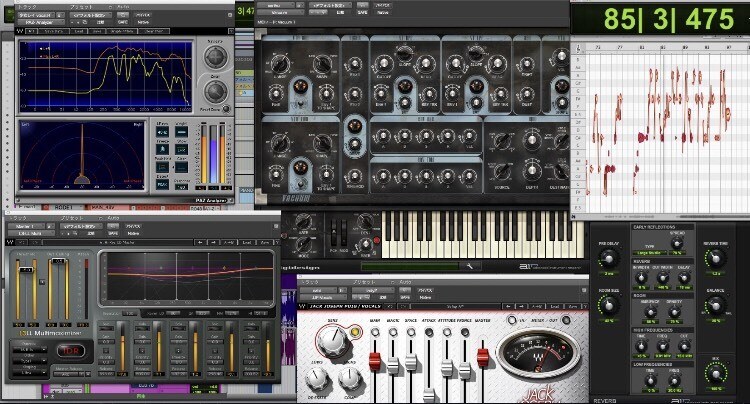Toggle the IDR button in L3-LL Multimaximizer
This screenshot has height=404, width=750.
click(x=71, y=351)
